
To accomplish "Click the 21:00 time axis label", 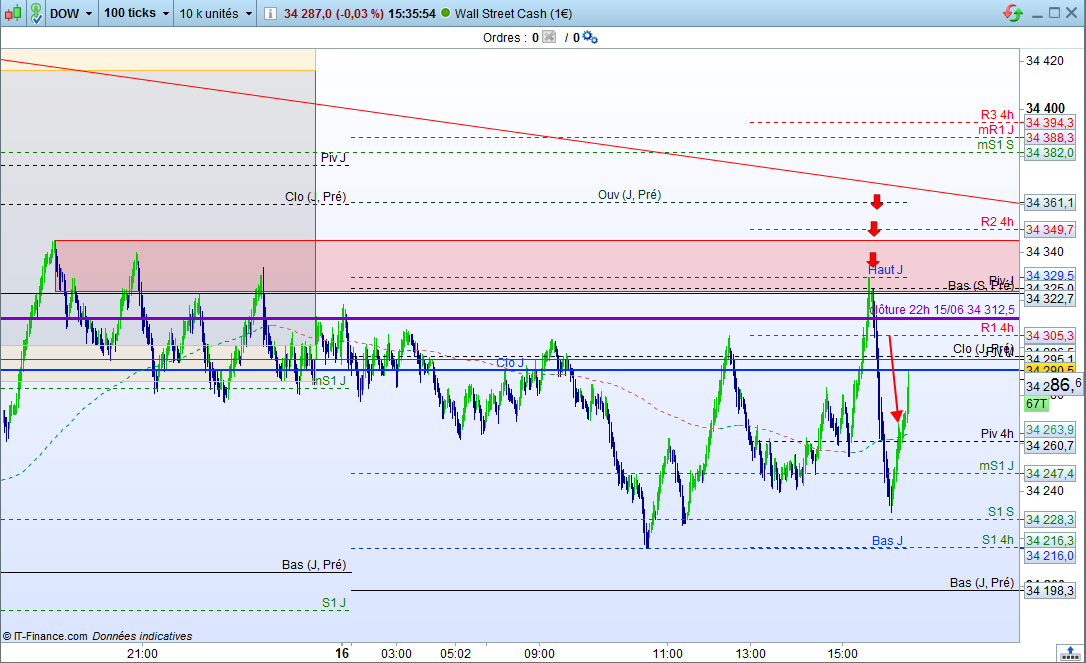I will [x=143, y=653].
